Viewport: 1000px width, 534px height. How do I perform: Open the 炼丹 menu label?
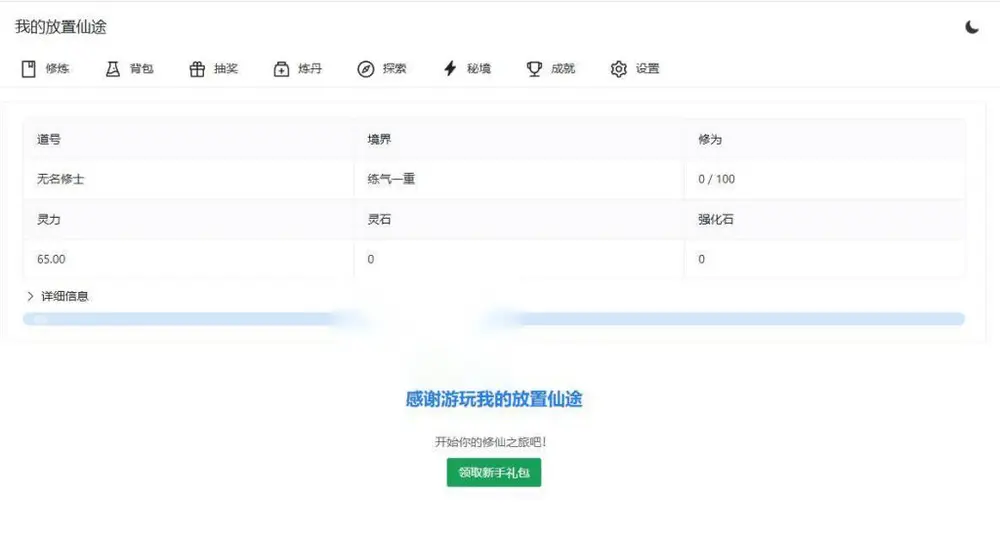click(310, 69)
